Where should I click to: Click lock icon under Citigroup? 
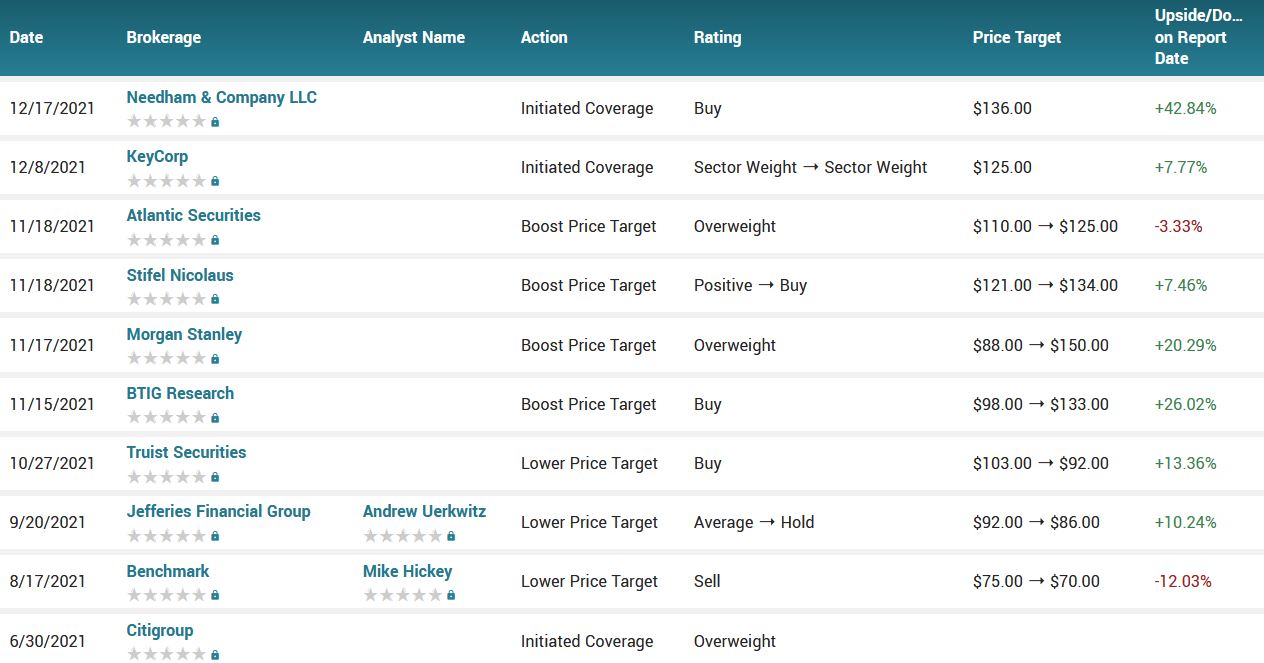coord(215,655)
